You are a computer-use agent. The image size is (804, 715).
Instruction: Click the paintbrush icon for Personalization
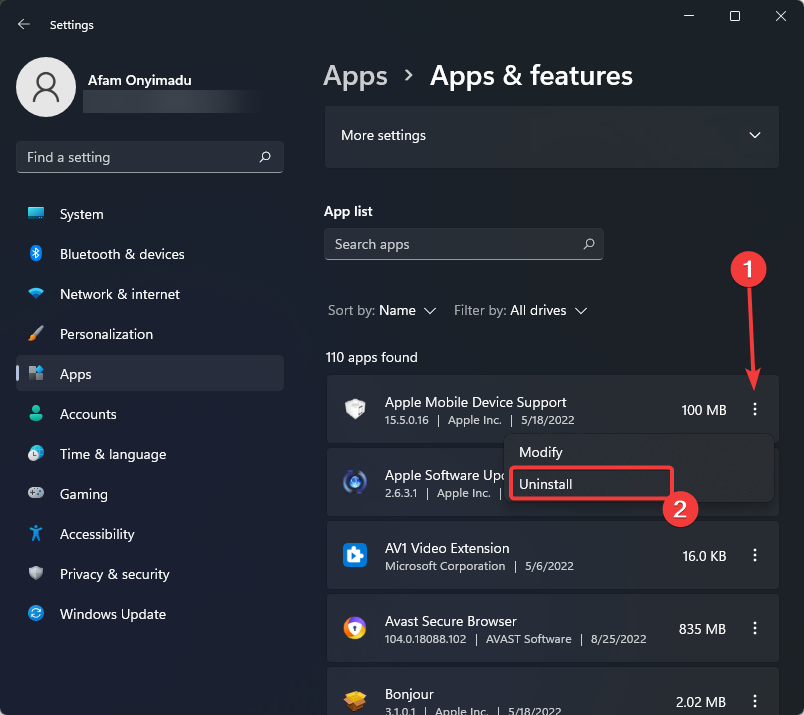(36, 333)
